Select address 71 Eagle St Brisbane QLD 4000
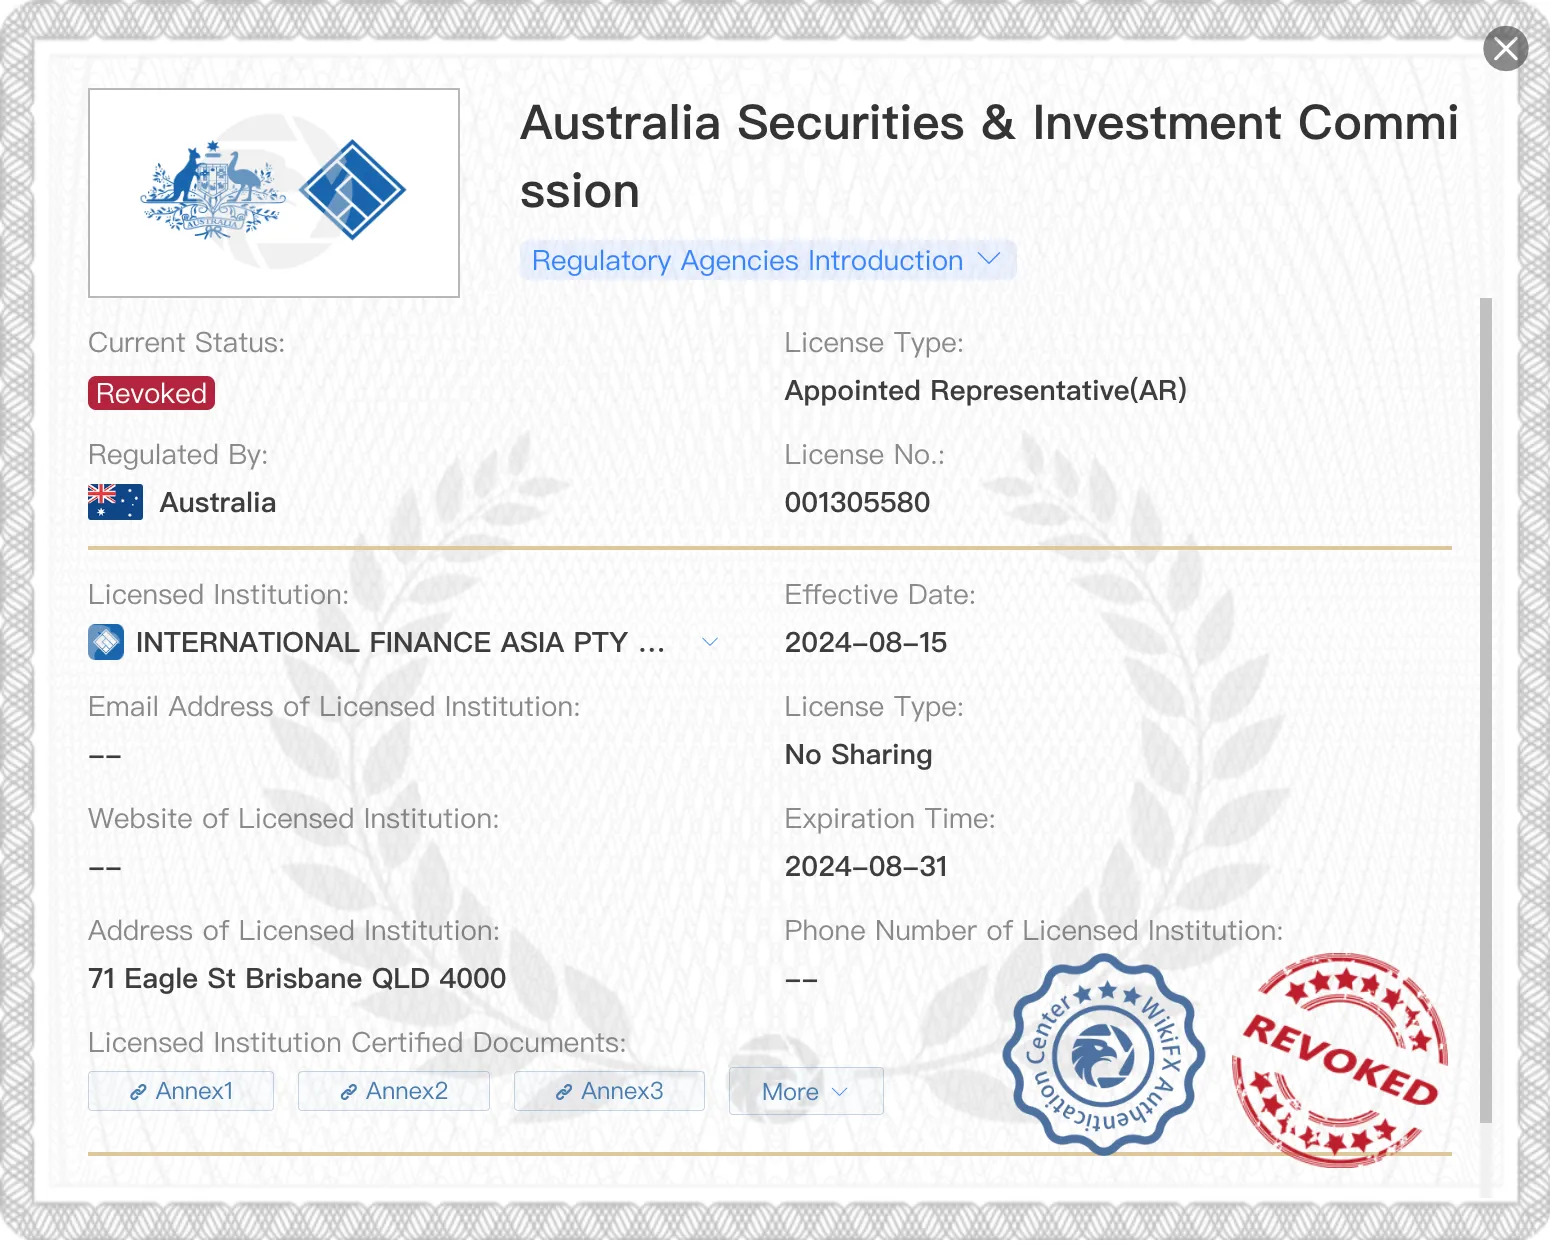The width and height of the screenshot is (1550, 1244). tap(297, 978)
